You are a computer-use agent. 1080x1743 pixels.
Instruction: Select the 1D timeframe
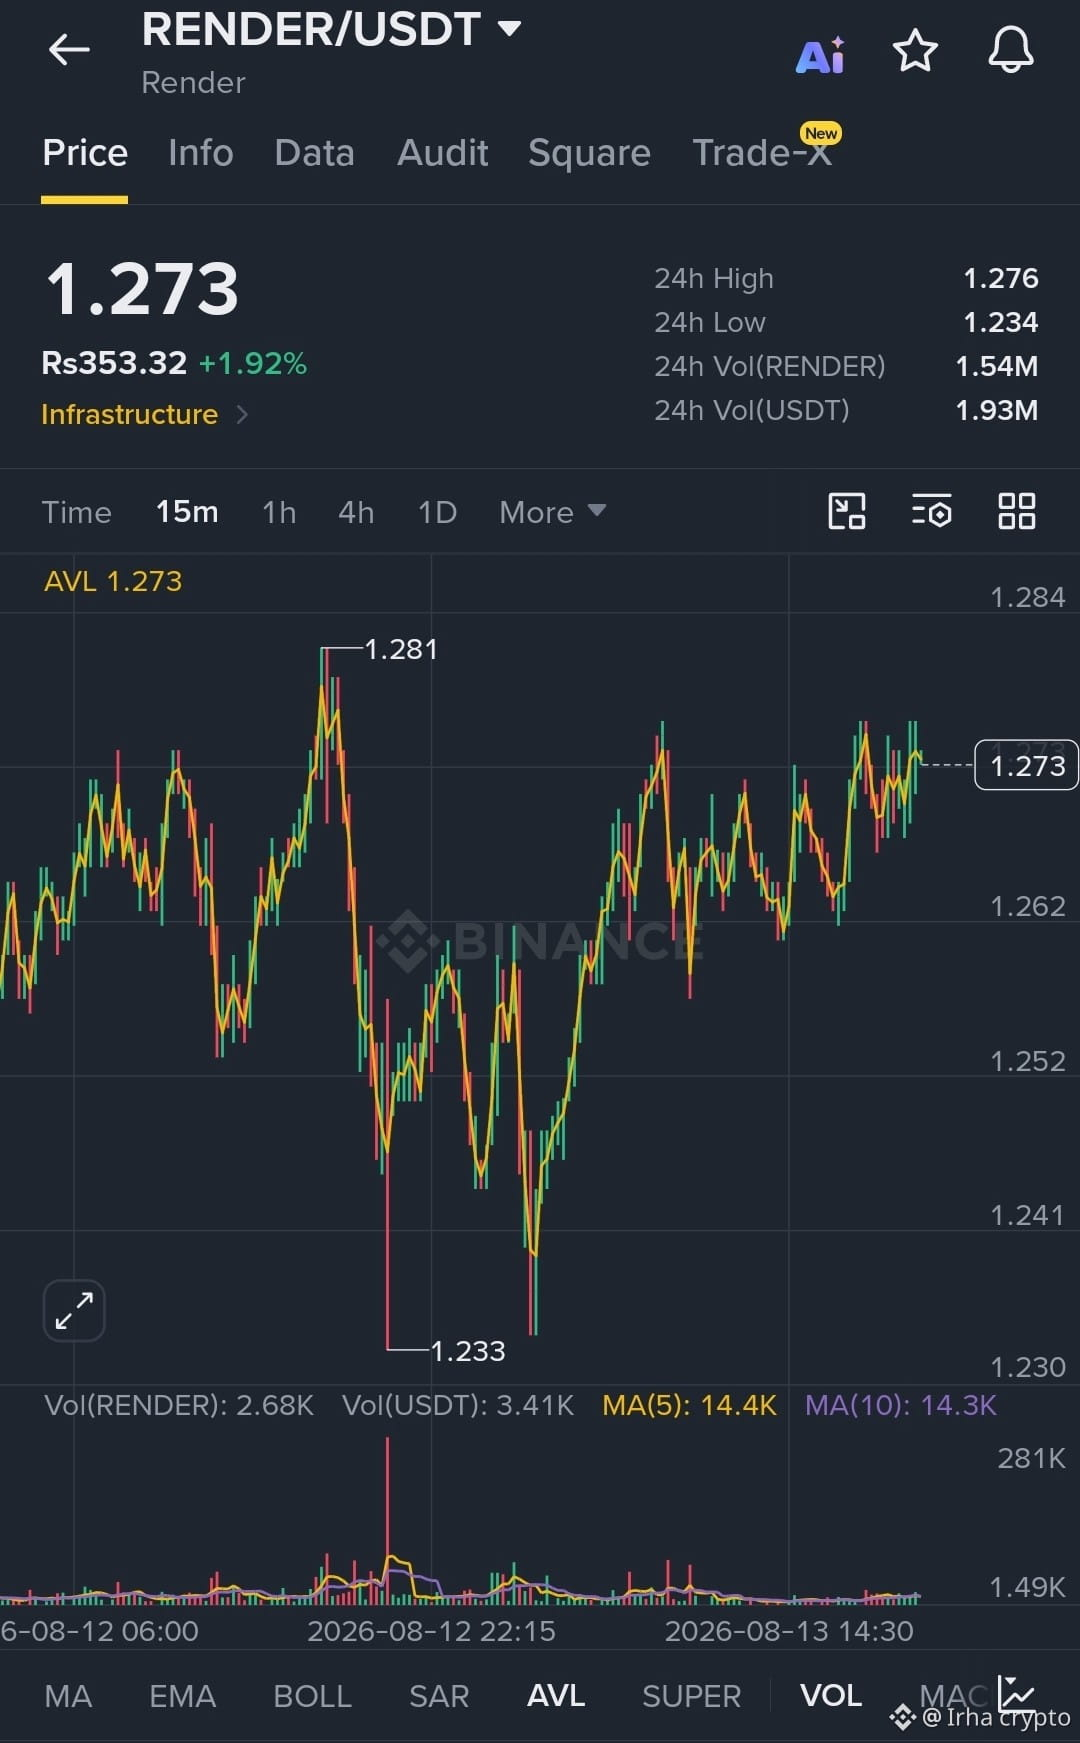437,512
